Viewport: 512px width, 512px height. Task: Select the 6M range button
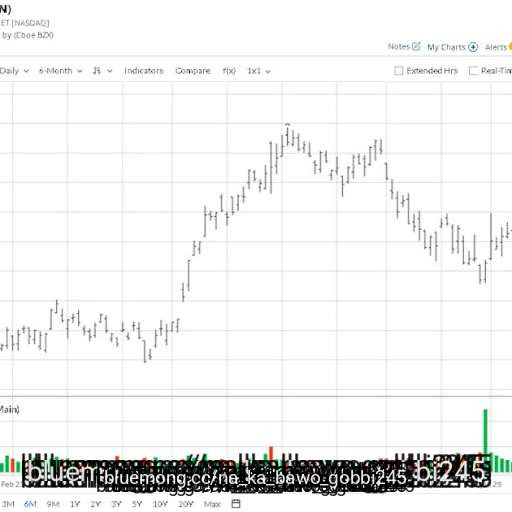tap(30, 504)
